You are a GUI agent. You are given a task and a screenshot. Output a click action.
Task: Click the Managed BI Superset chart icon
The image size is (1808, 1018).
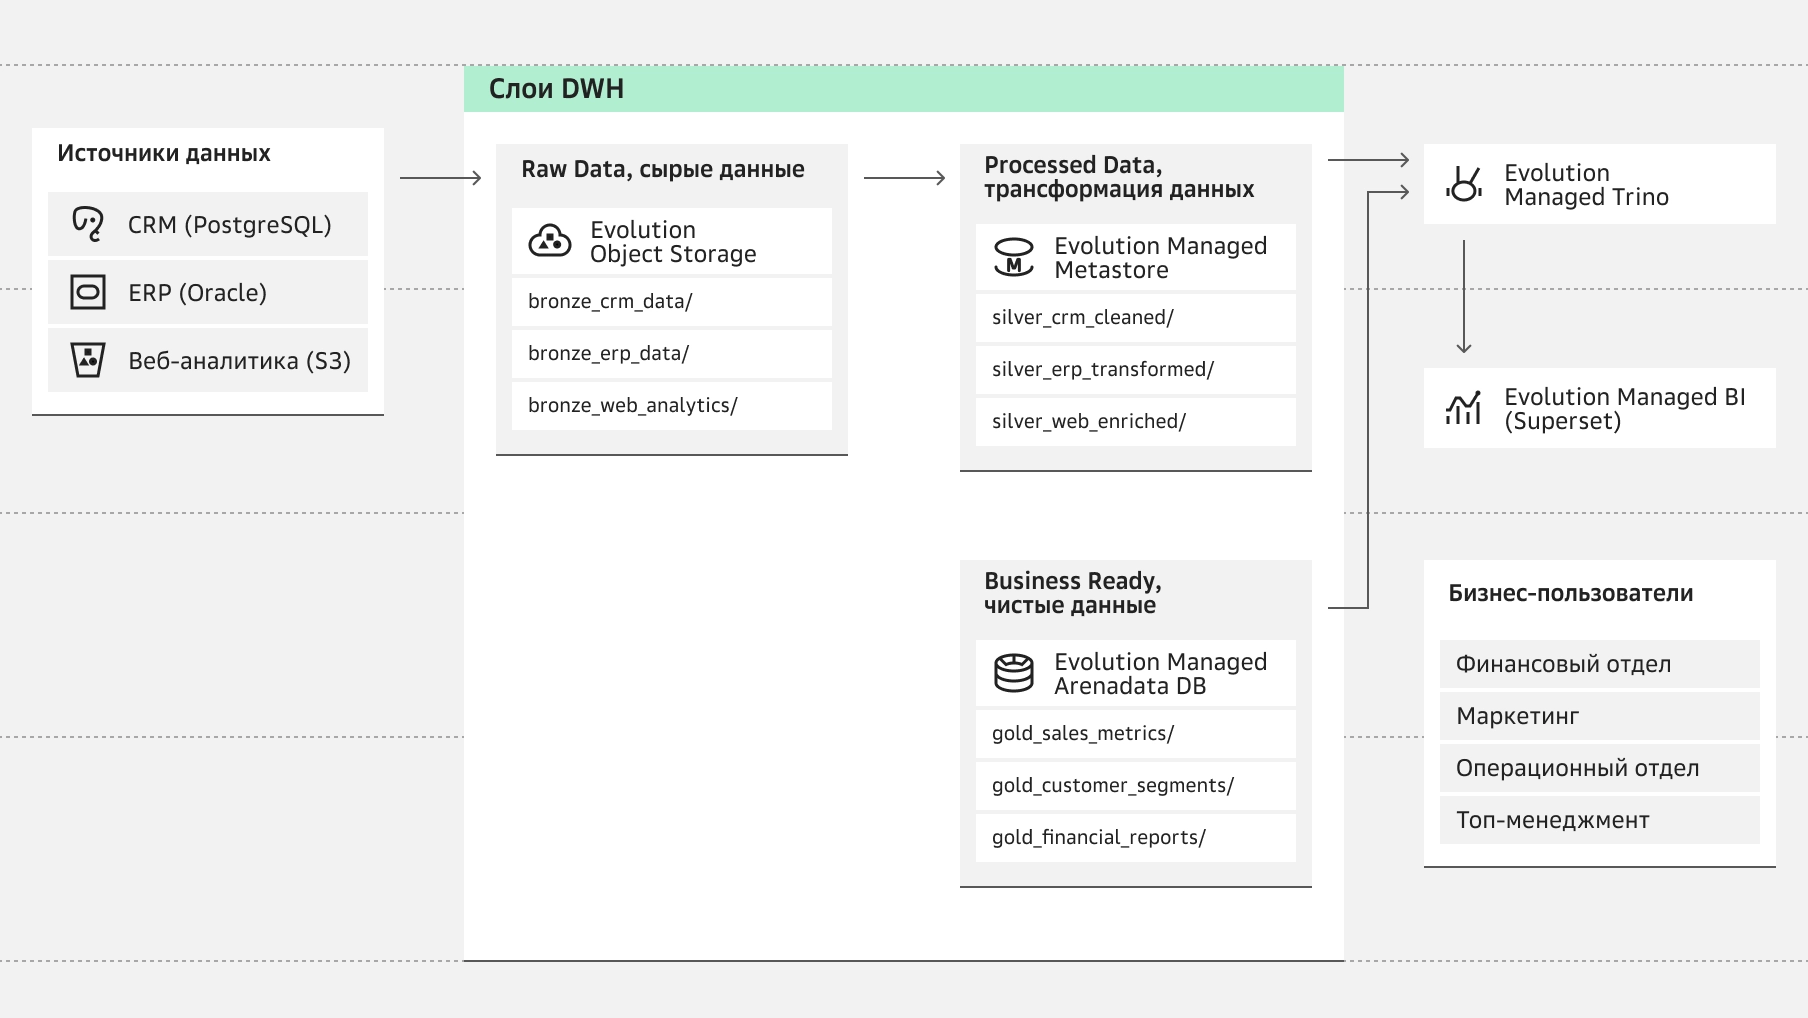(x=1463, y=408)
